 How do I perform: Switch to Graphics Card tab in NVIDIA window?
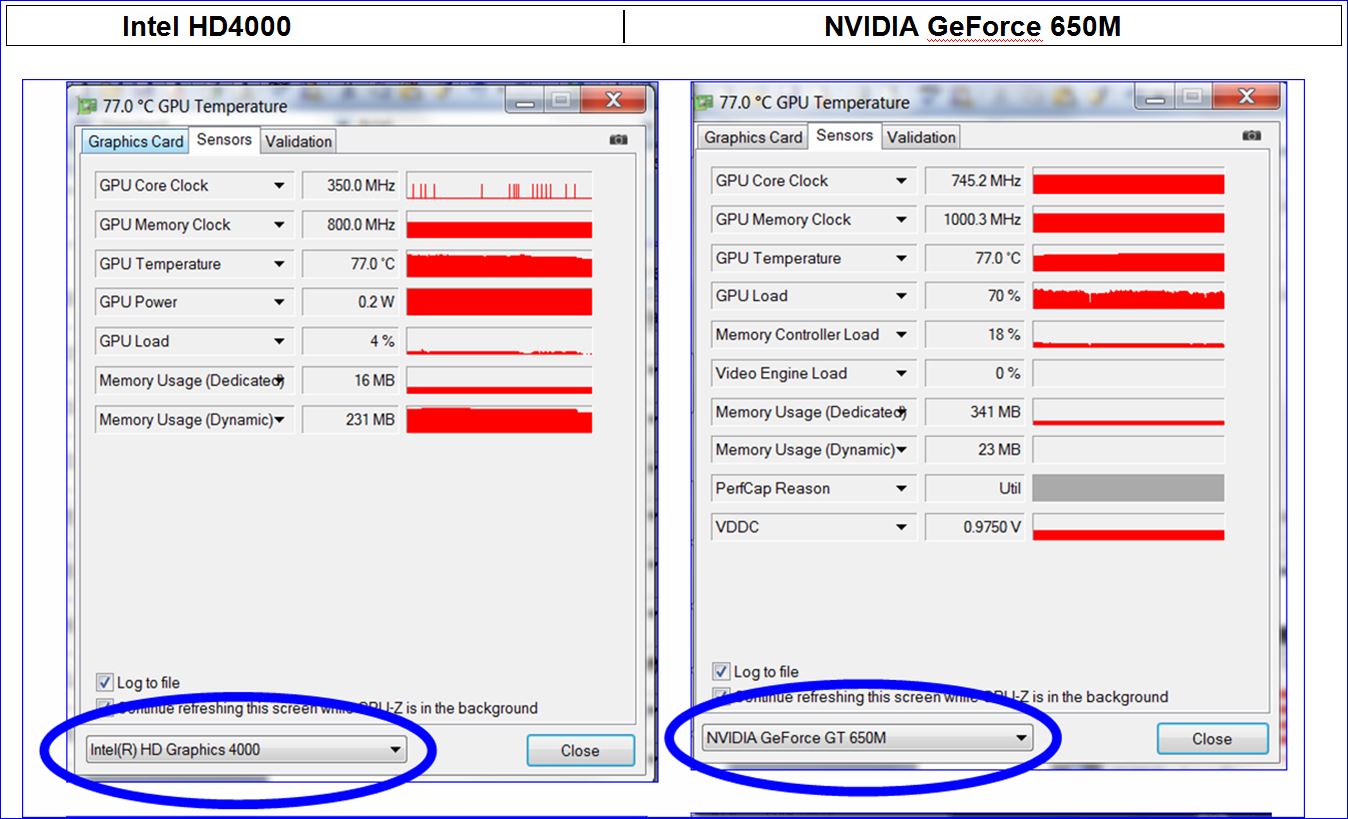click(753, 137)
